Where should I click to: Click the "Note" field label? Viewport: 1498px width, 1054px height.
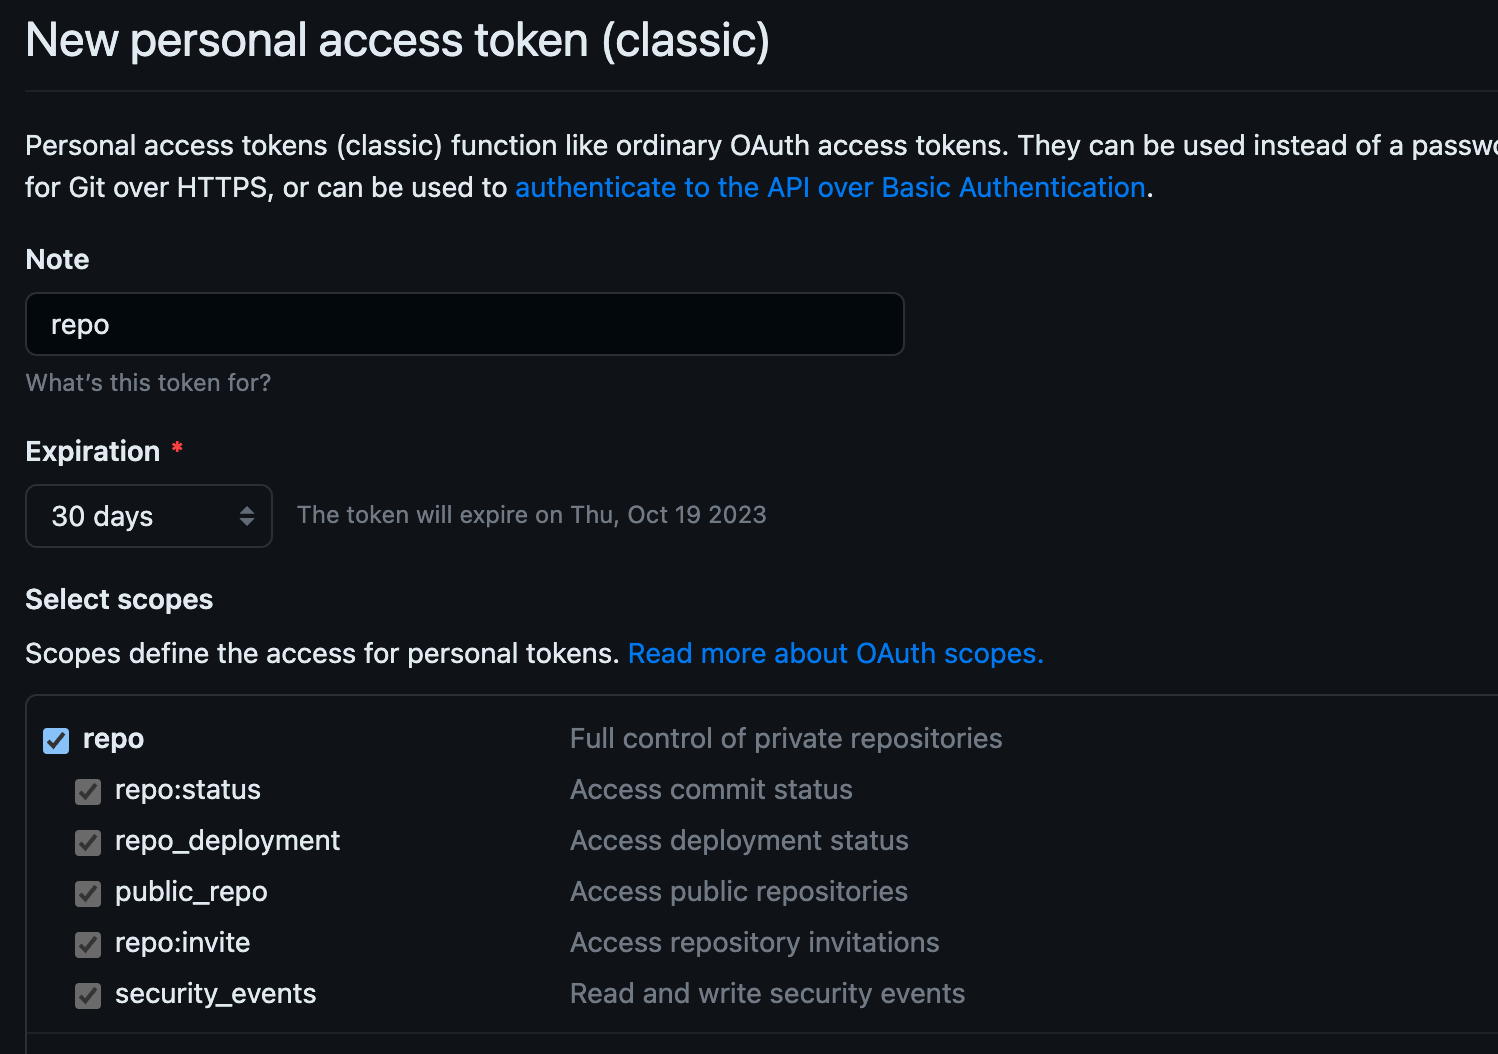pyautogui.click(x=57, y=260)
